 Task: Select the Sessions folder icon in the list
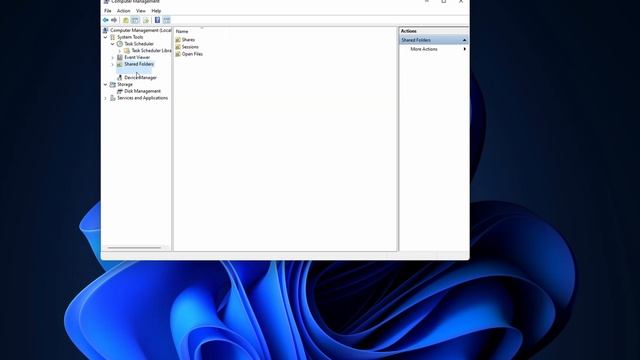[178, 47]
